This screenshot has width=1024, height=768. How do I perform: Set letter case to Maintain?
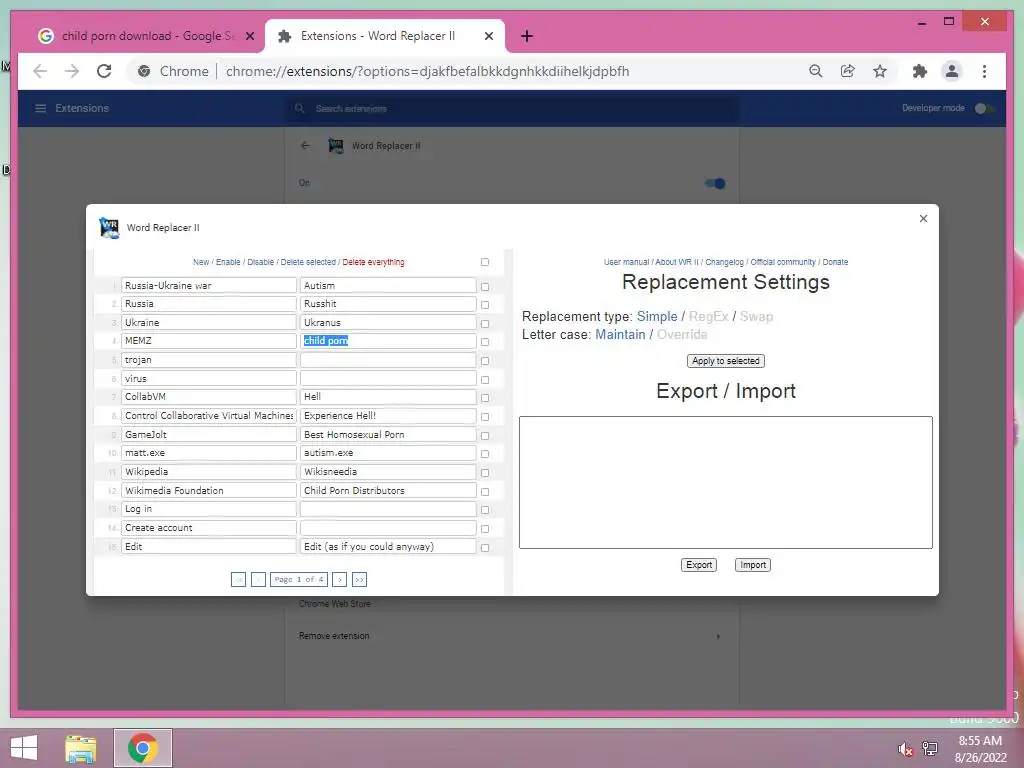[620, 334]
